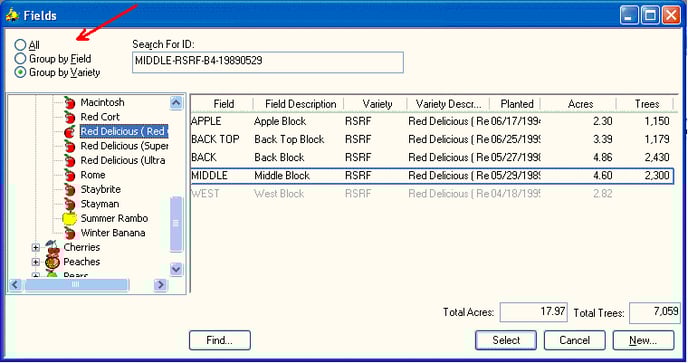Select the APPLE field row
The width and height of the screenshot is (688, 363).
(x=432, y=121)
